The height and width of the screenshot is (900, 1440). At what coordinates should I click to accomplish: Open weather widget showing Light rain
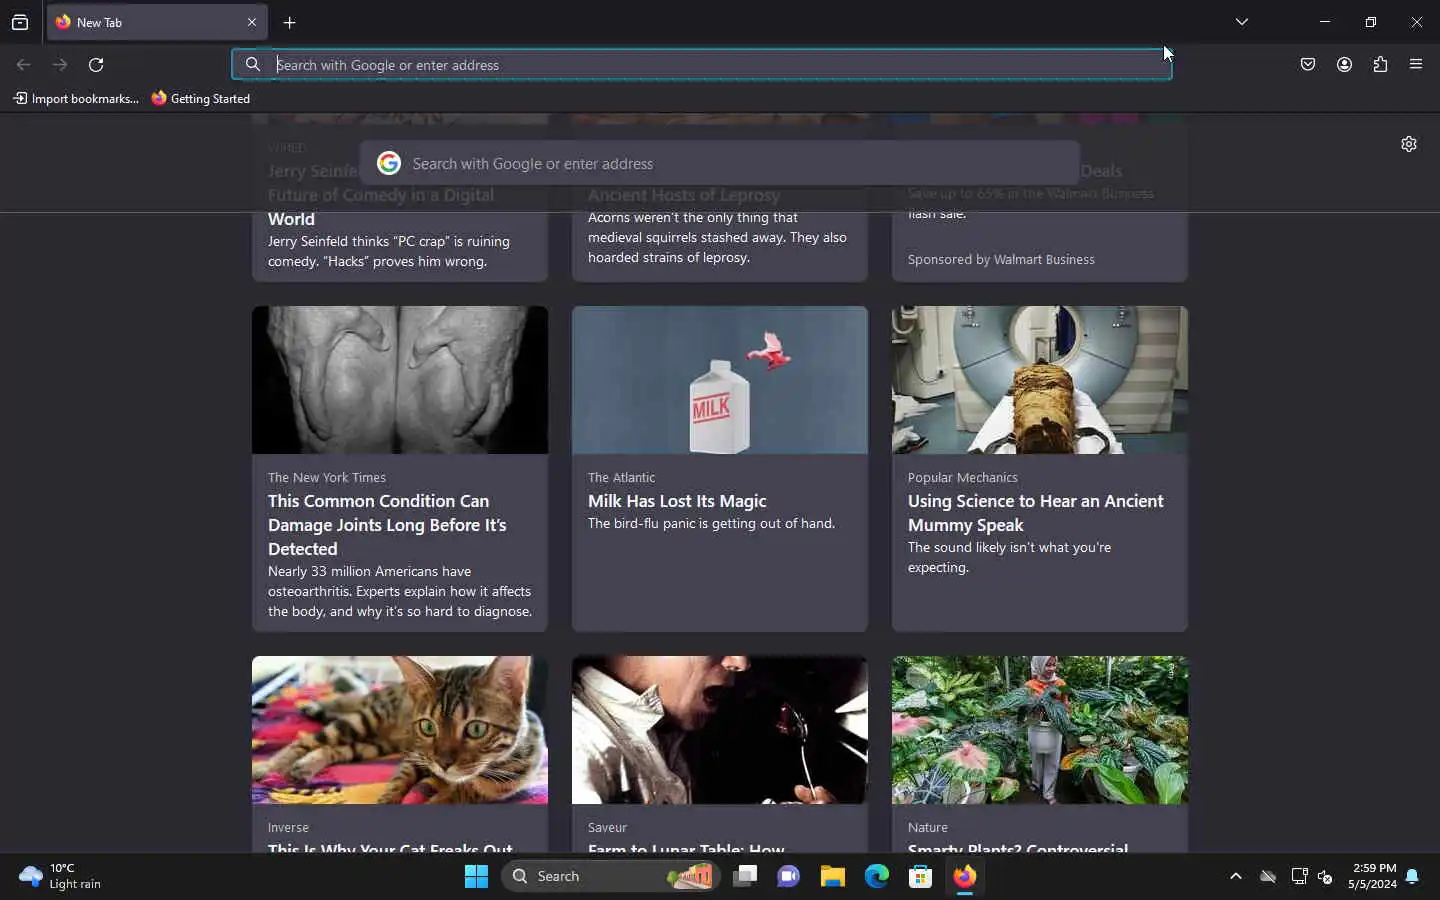[x=60, y=876]
